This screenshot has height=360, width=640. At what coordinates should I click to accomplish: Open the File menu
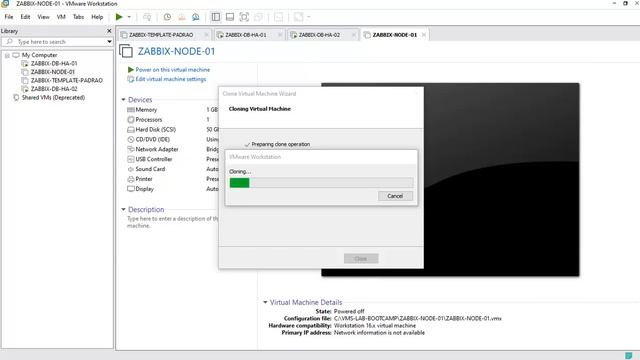(x=9, y=17)
